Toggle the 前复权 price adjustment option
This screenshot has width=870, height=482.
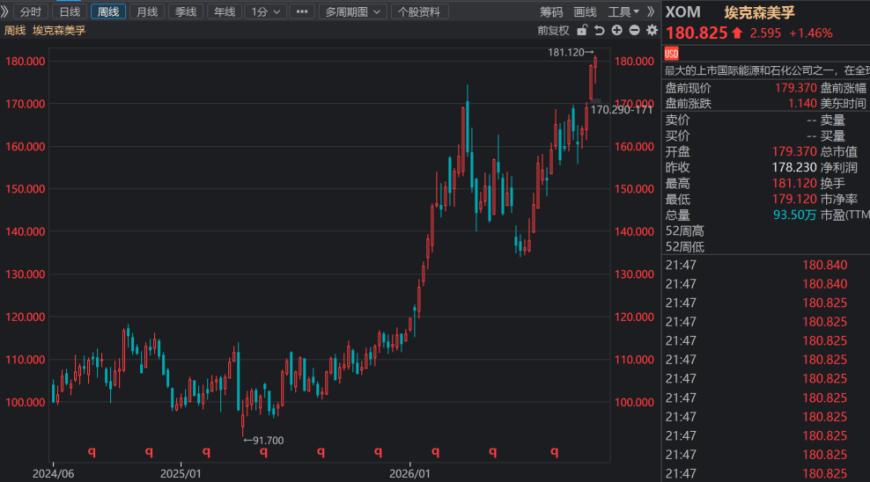tap(553, 31)
